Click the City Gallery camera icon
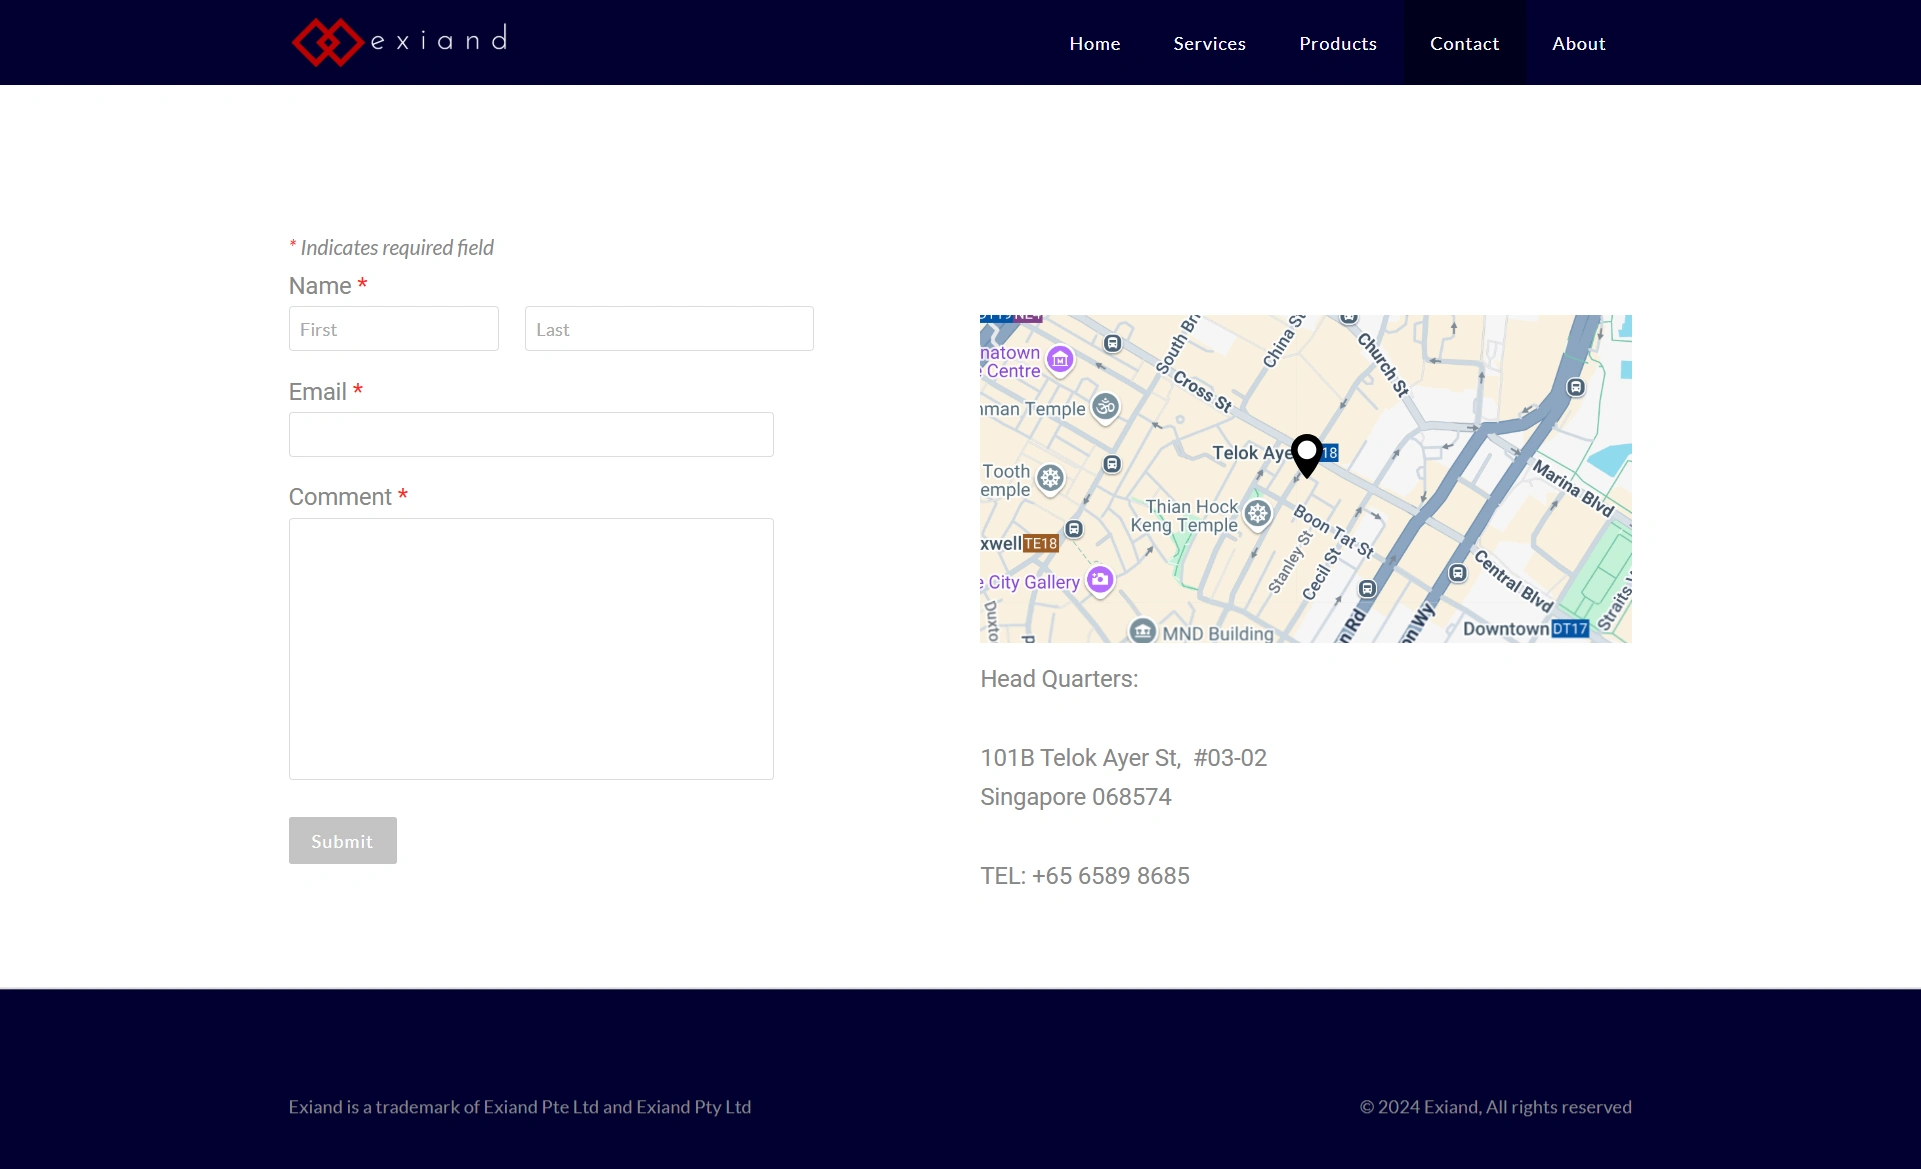 click(x=1100, y=579)
